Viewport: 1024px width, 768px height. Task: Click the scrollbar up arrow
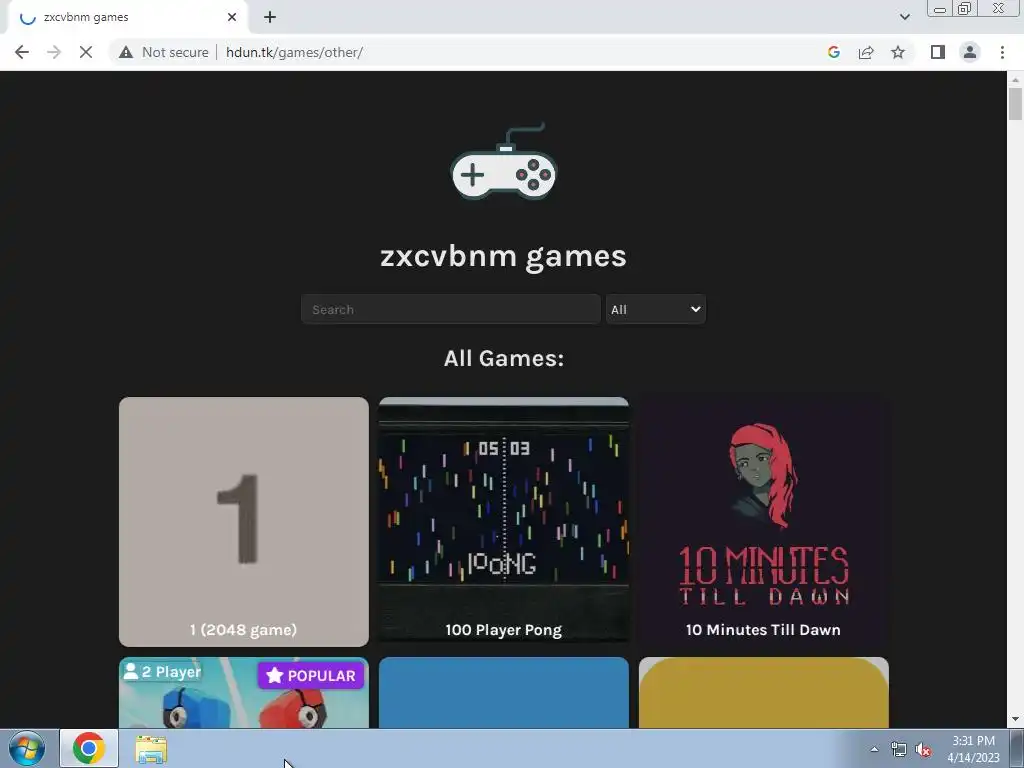1015,80
